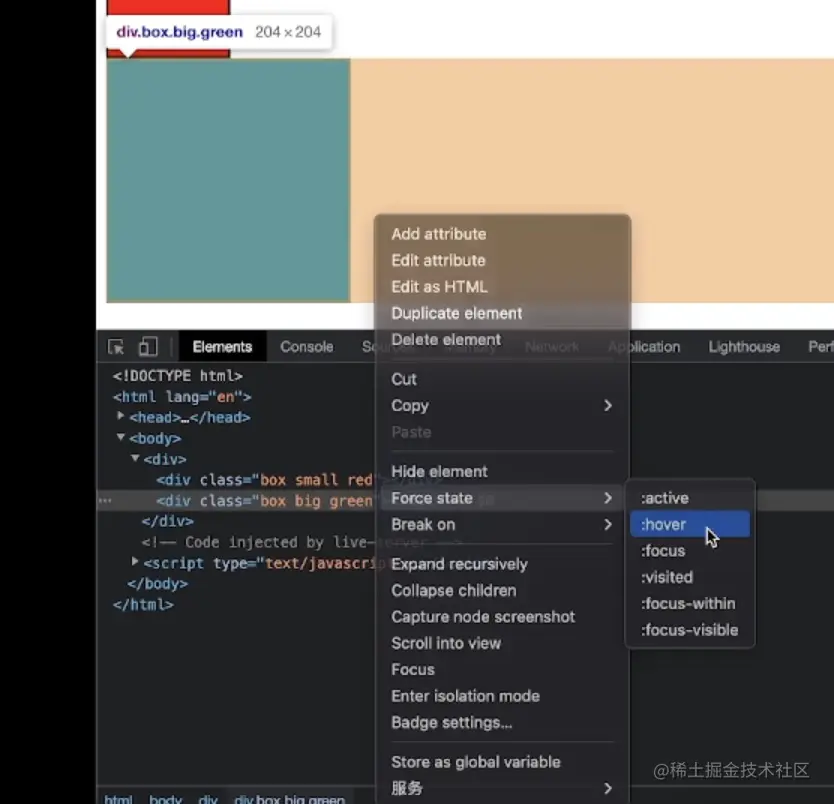
Task: Activate the inspect element picker icon
Action: coord(115,347)
